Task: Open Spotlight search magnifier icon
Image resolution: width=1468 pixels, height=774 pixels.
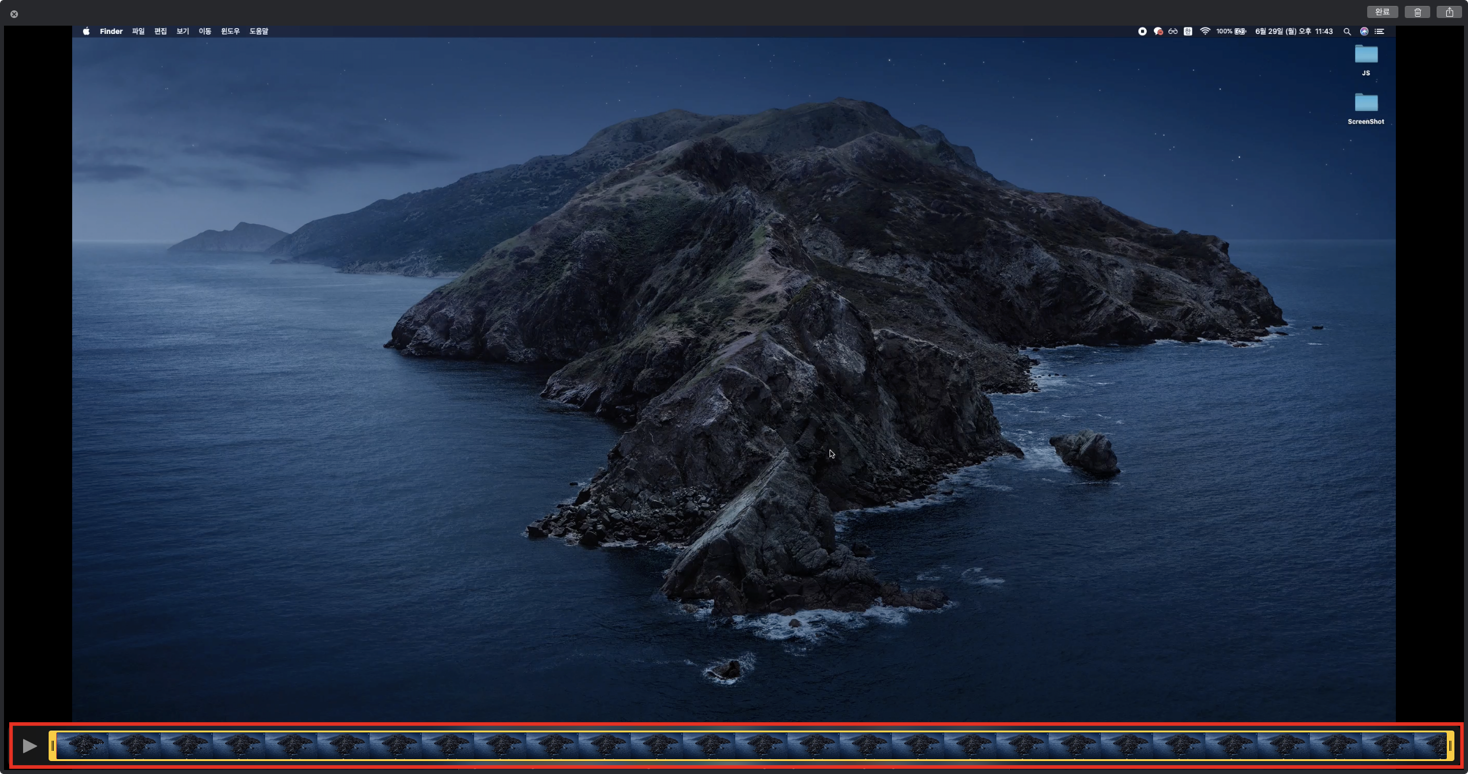Action: tap(1347, 31)
